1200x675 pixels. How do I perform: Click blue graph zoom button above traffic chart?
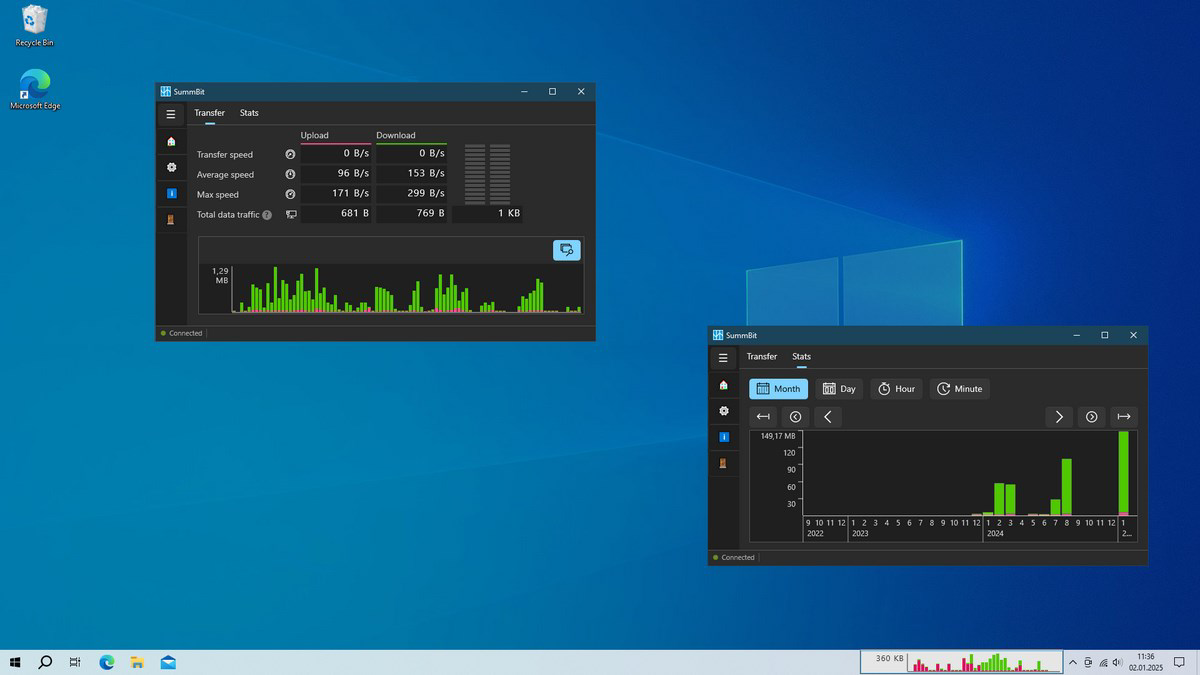[567, 250]
